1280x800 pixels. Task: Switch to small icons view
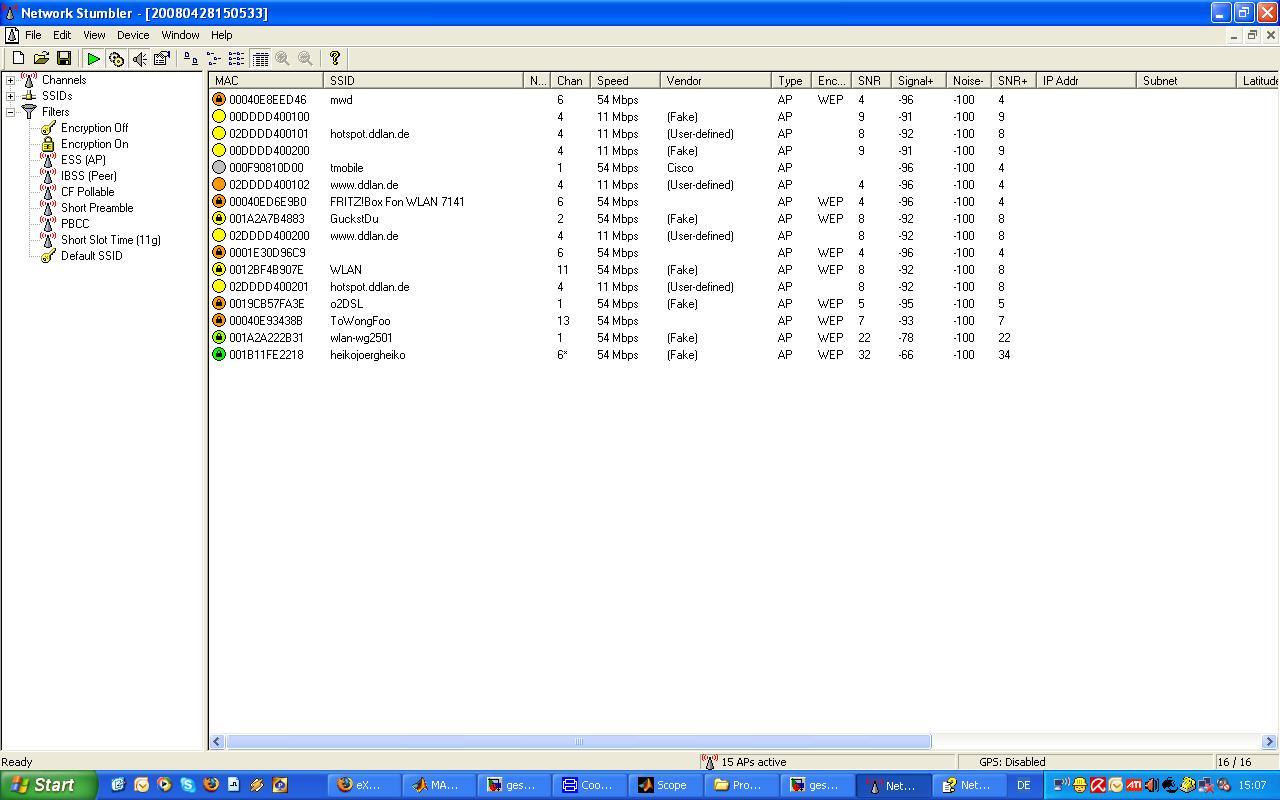[x=213, y=59]
